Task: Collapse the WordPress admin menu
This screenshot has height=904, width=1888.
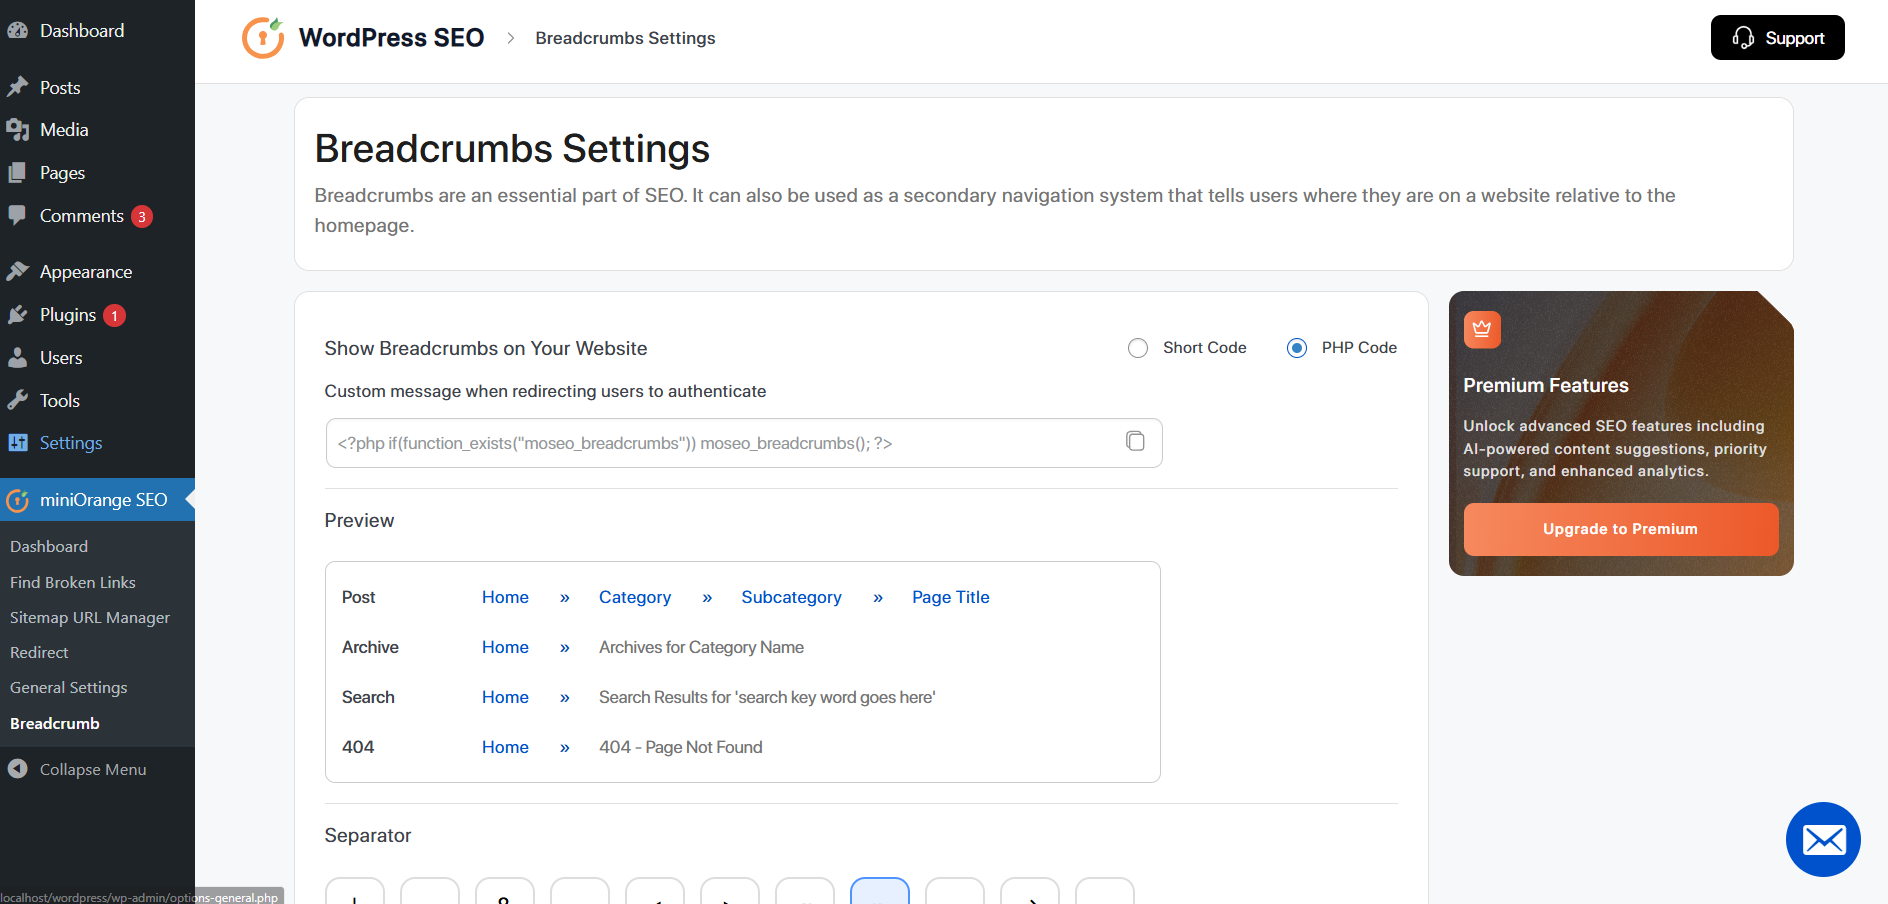Action: pyautogui.click(x=92, y=769)
